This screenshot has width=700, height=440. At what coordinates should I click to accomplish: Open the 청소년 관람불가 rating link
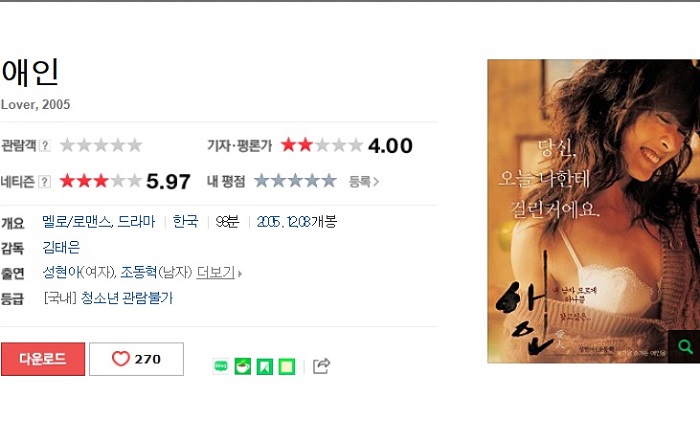point(126,298)
